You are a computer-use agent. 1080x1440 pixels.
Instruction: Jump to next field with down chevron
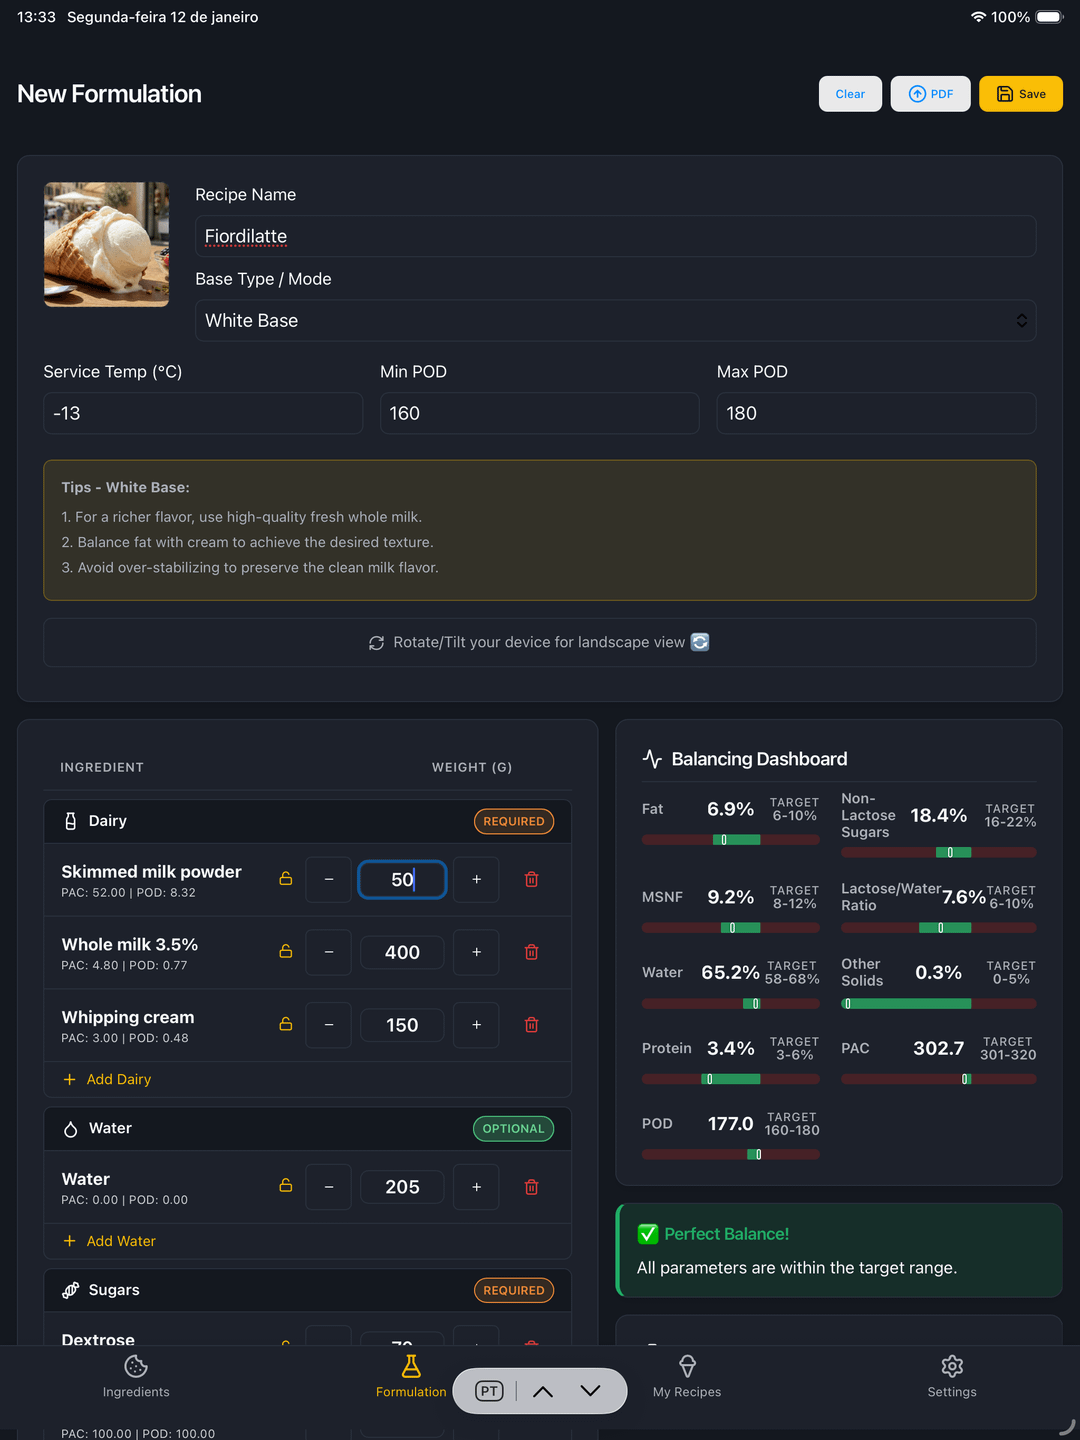coord(590,1391)
